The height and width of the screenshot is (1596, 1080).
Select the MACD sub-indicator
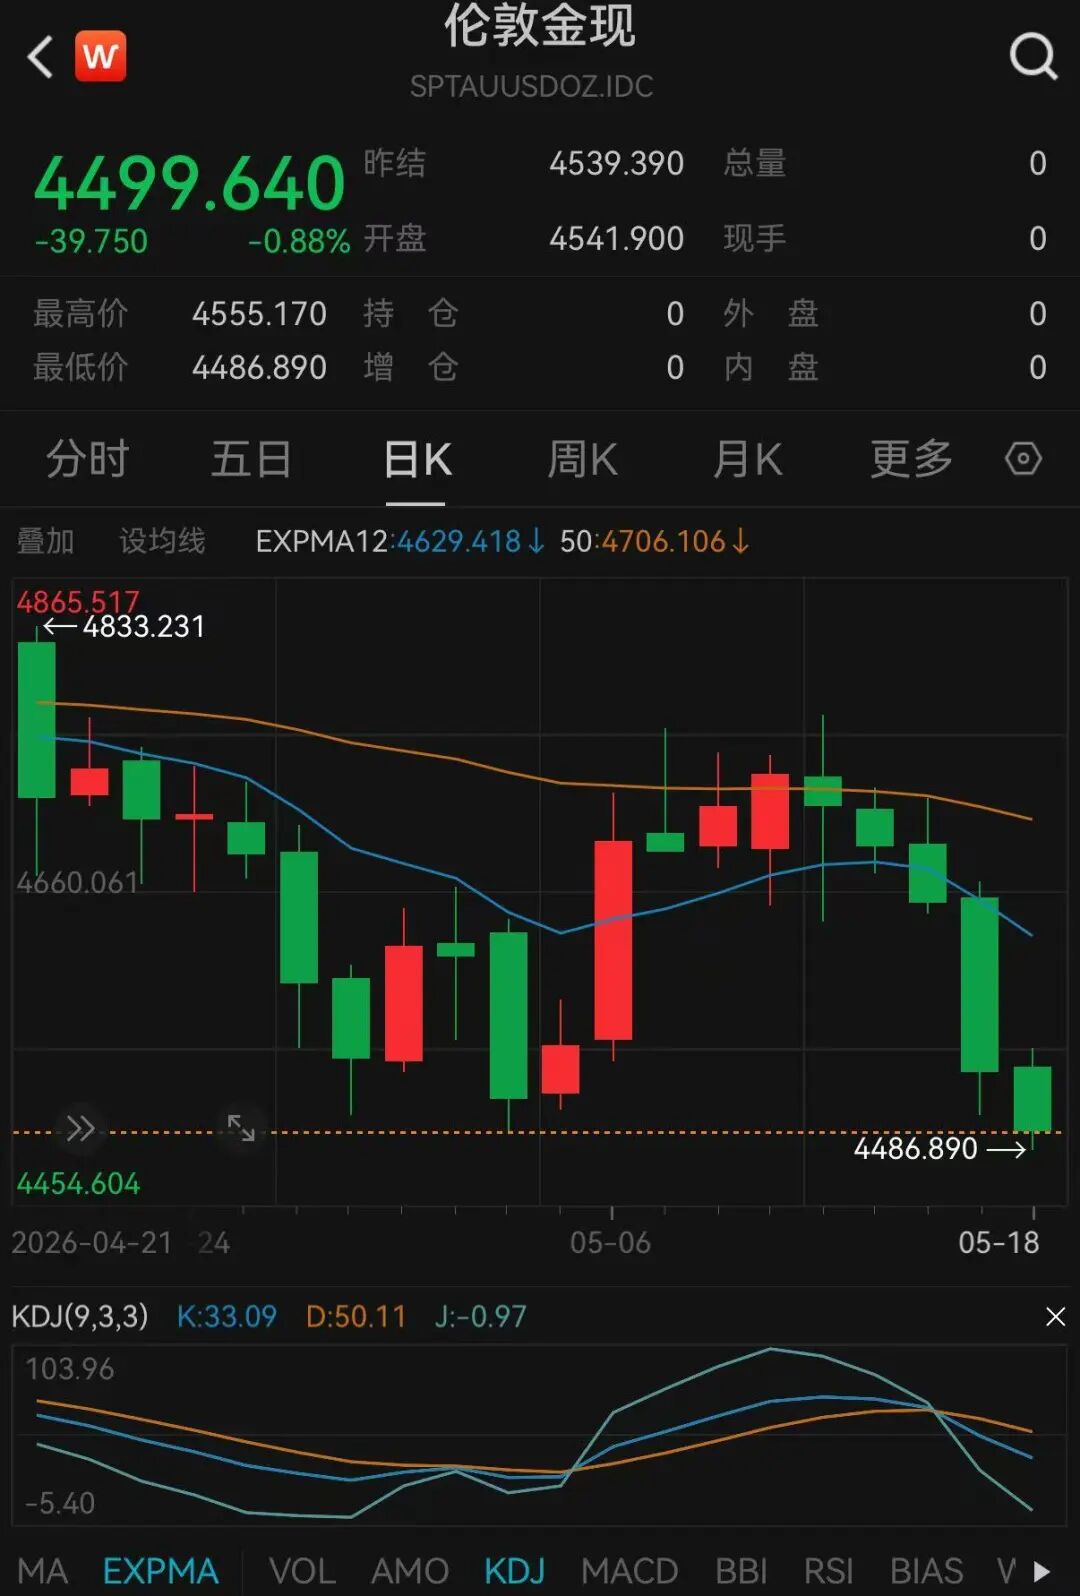[630, 1570]
